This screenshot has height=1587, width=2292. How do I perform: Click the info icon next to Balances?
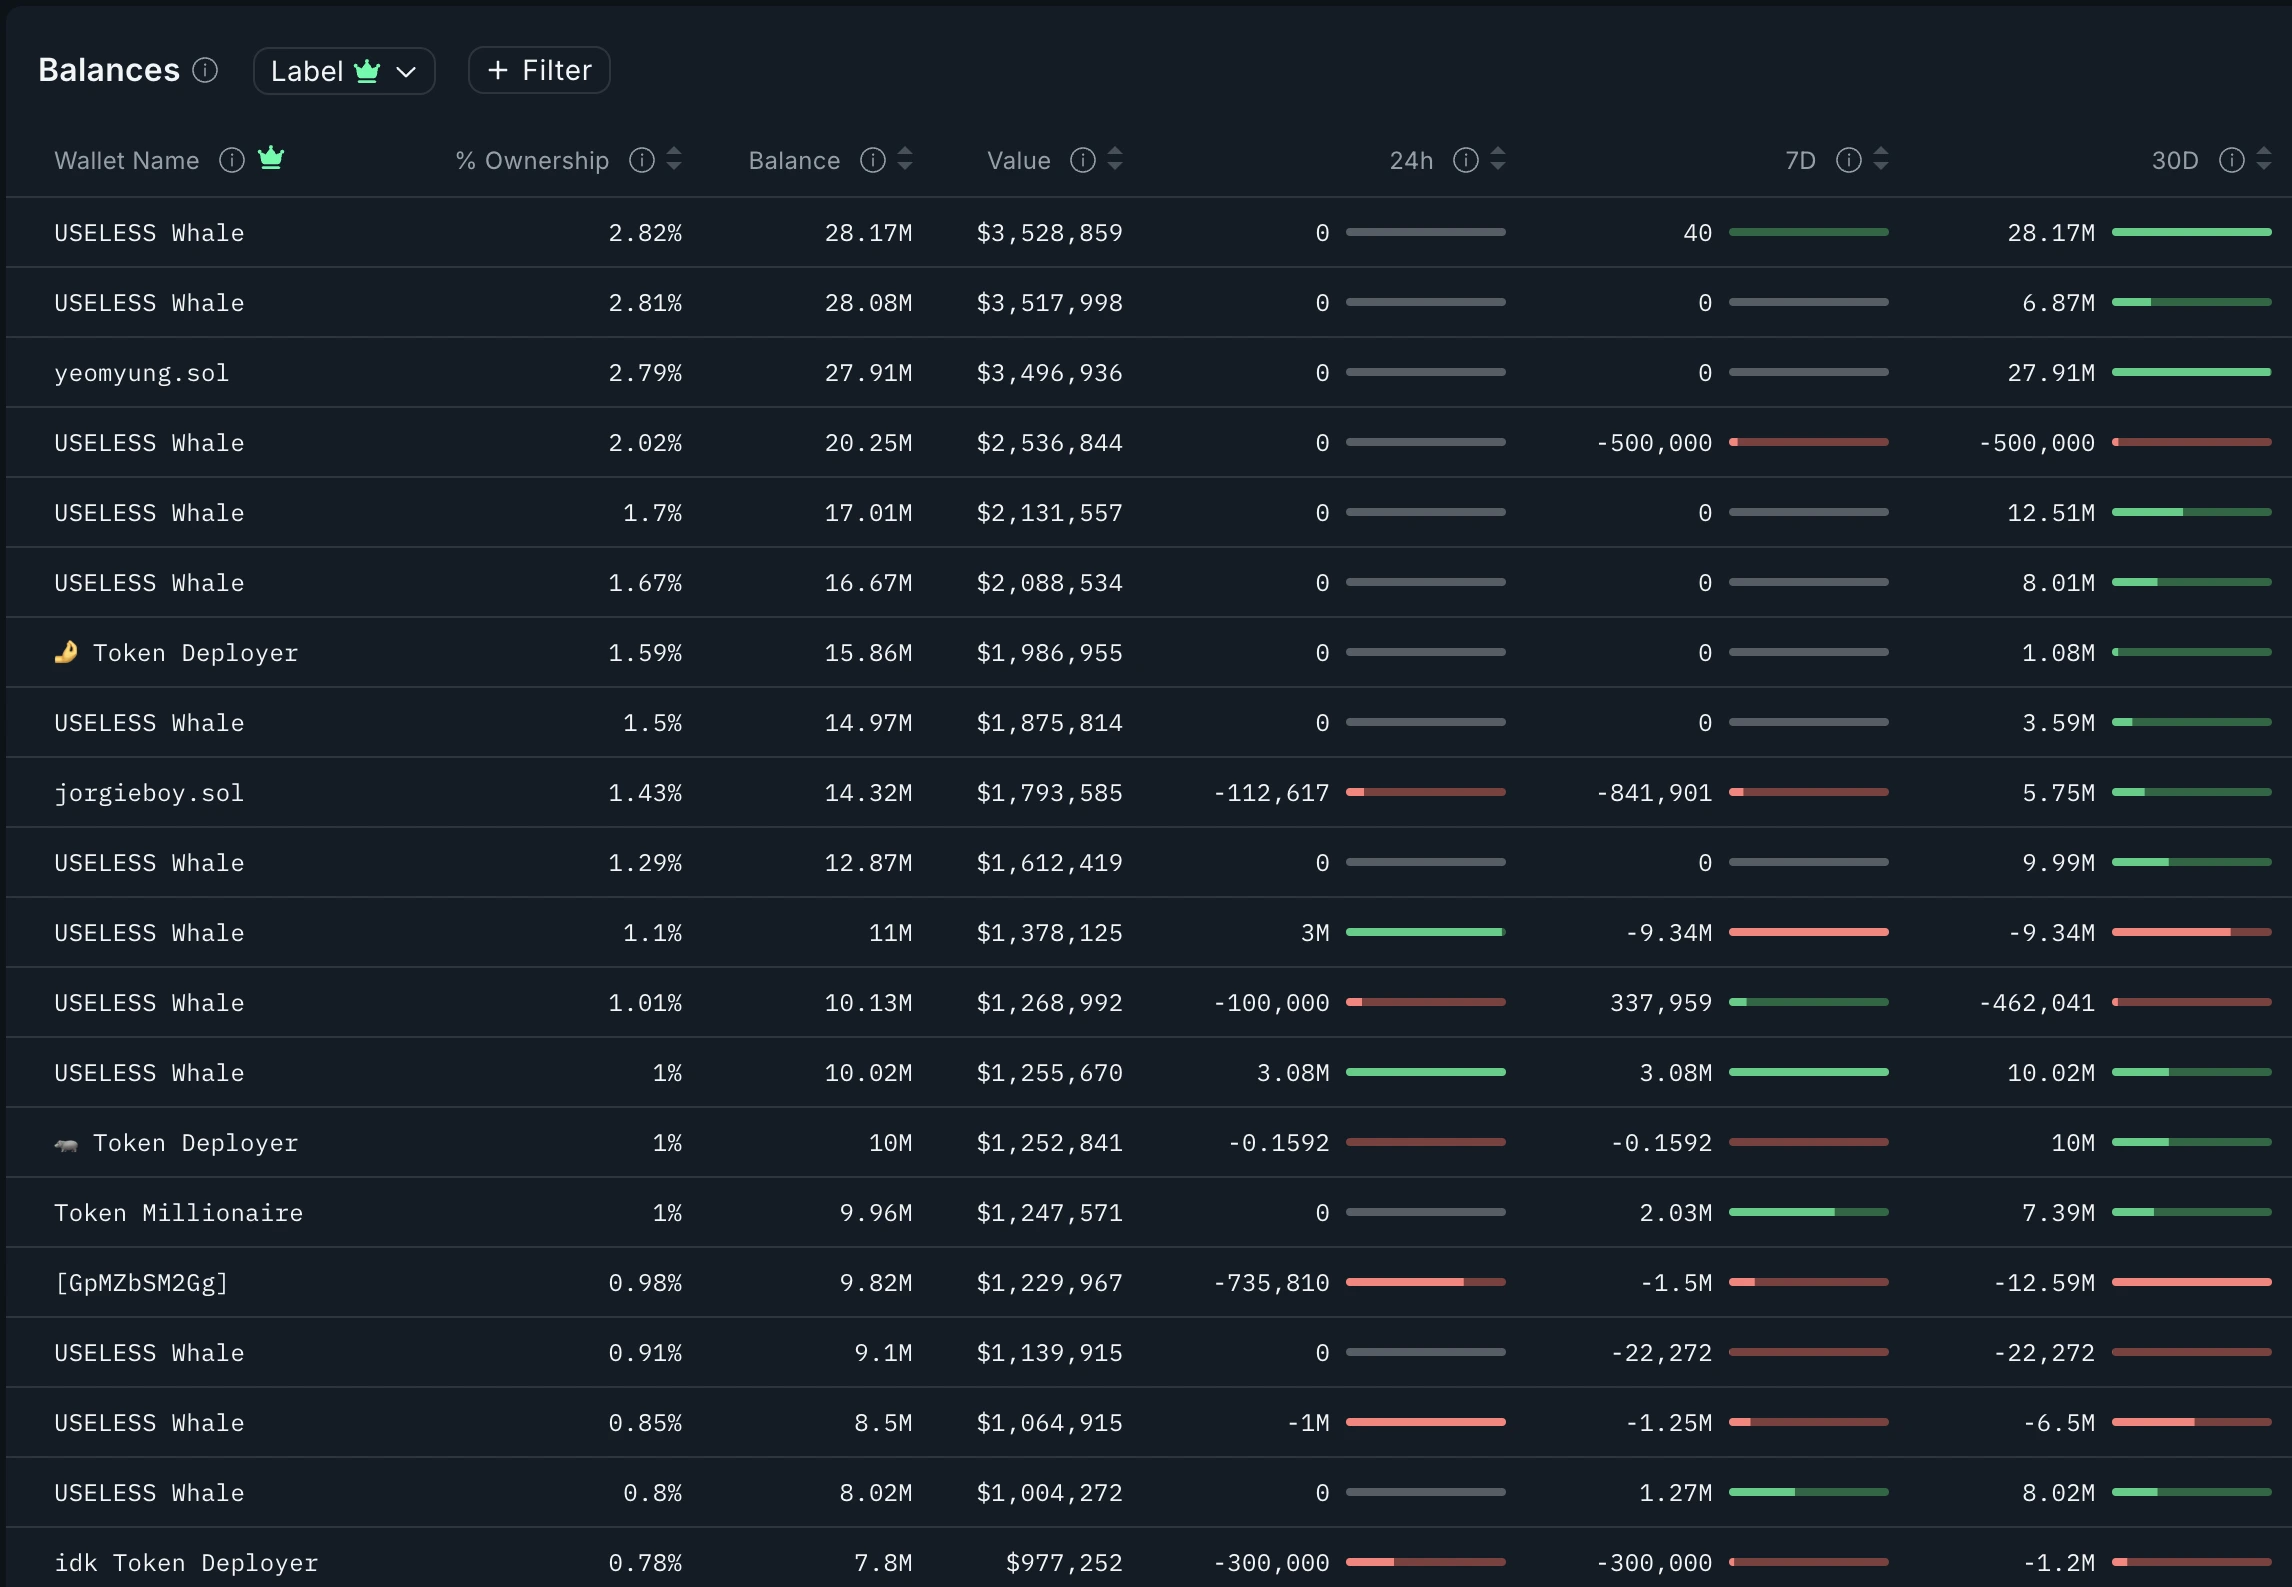[205, 70]
